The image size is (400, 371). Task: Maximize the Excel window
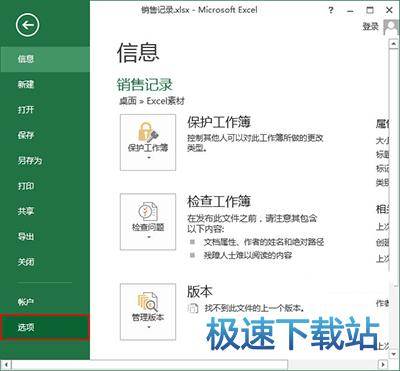pos(370,10)
